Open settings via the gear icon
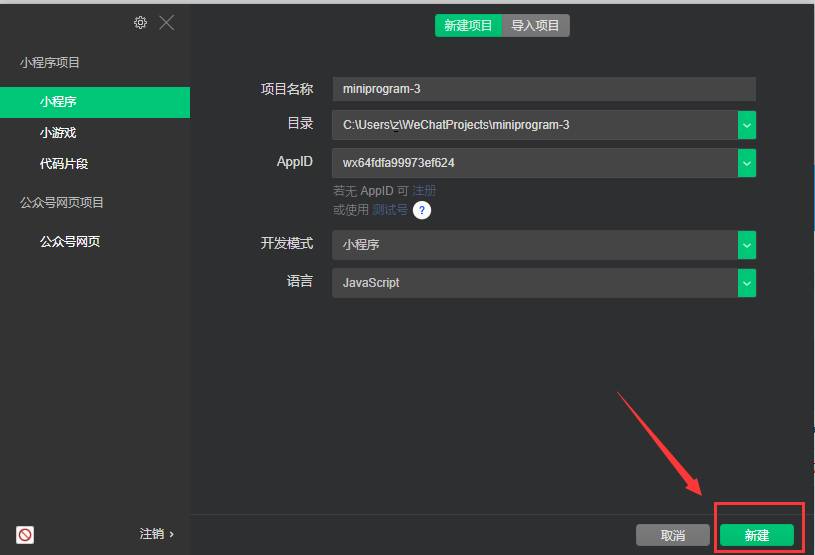 pos(141,23)
